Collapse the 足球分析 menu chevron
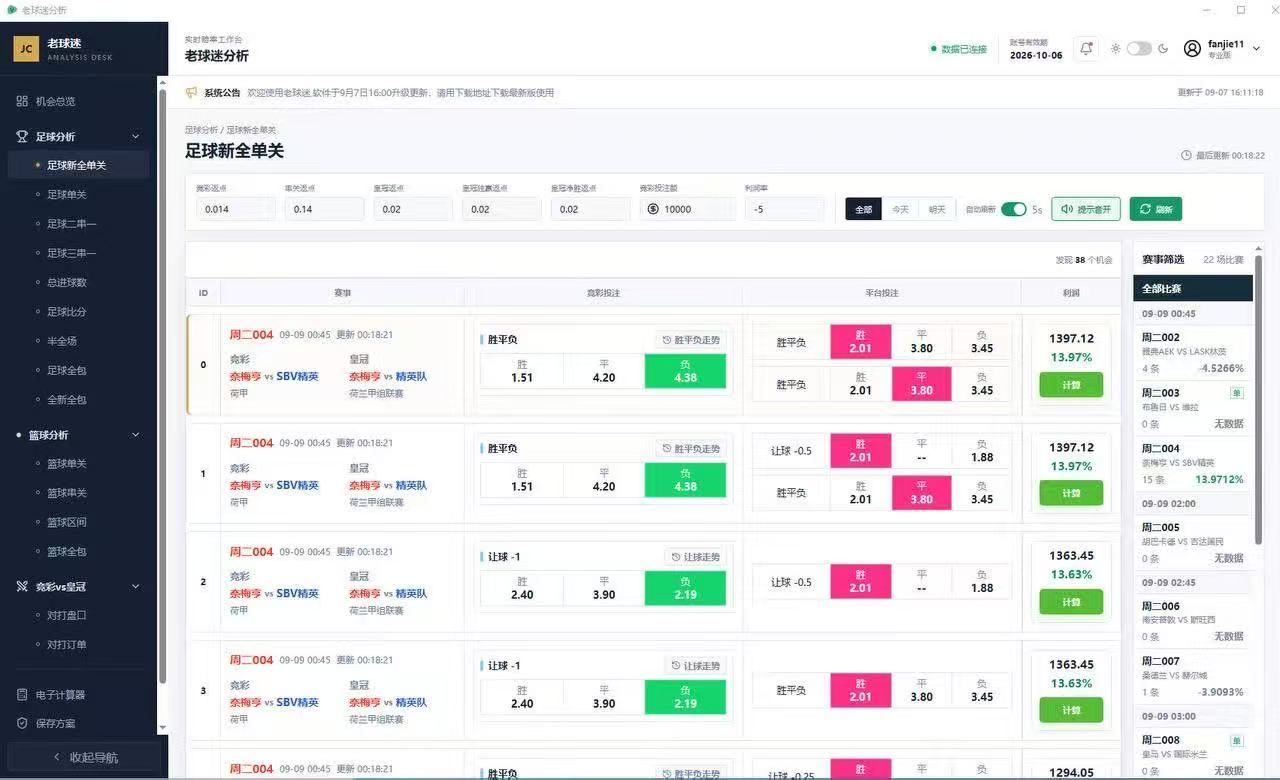Screen dimensions: 1280x780 136,136
